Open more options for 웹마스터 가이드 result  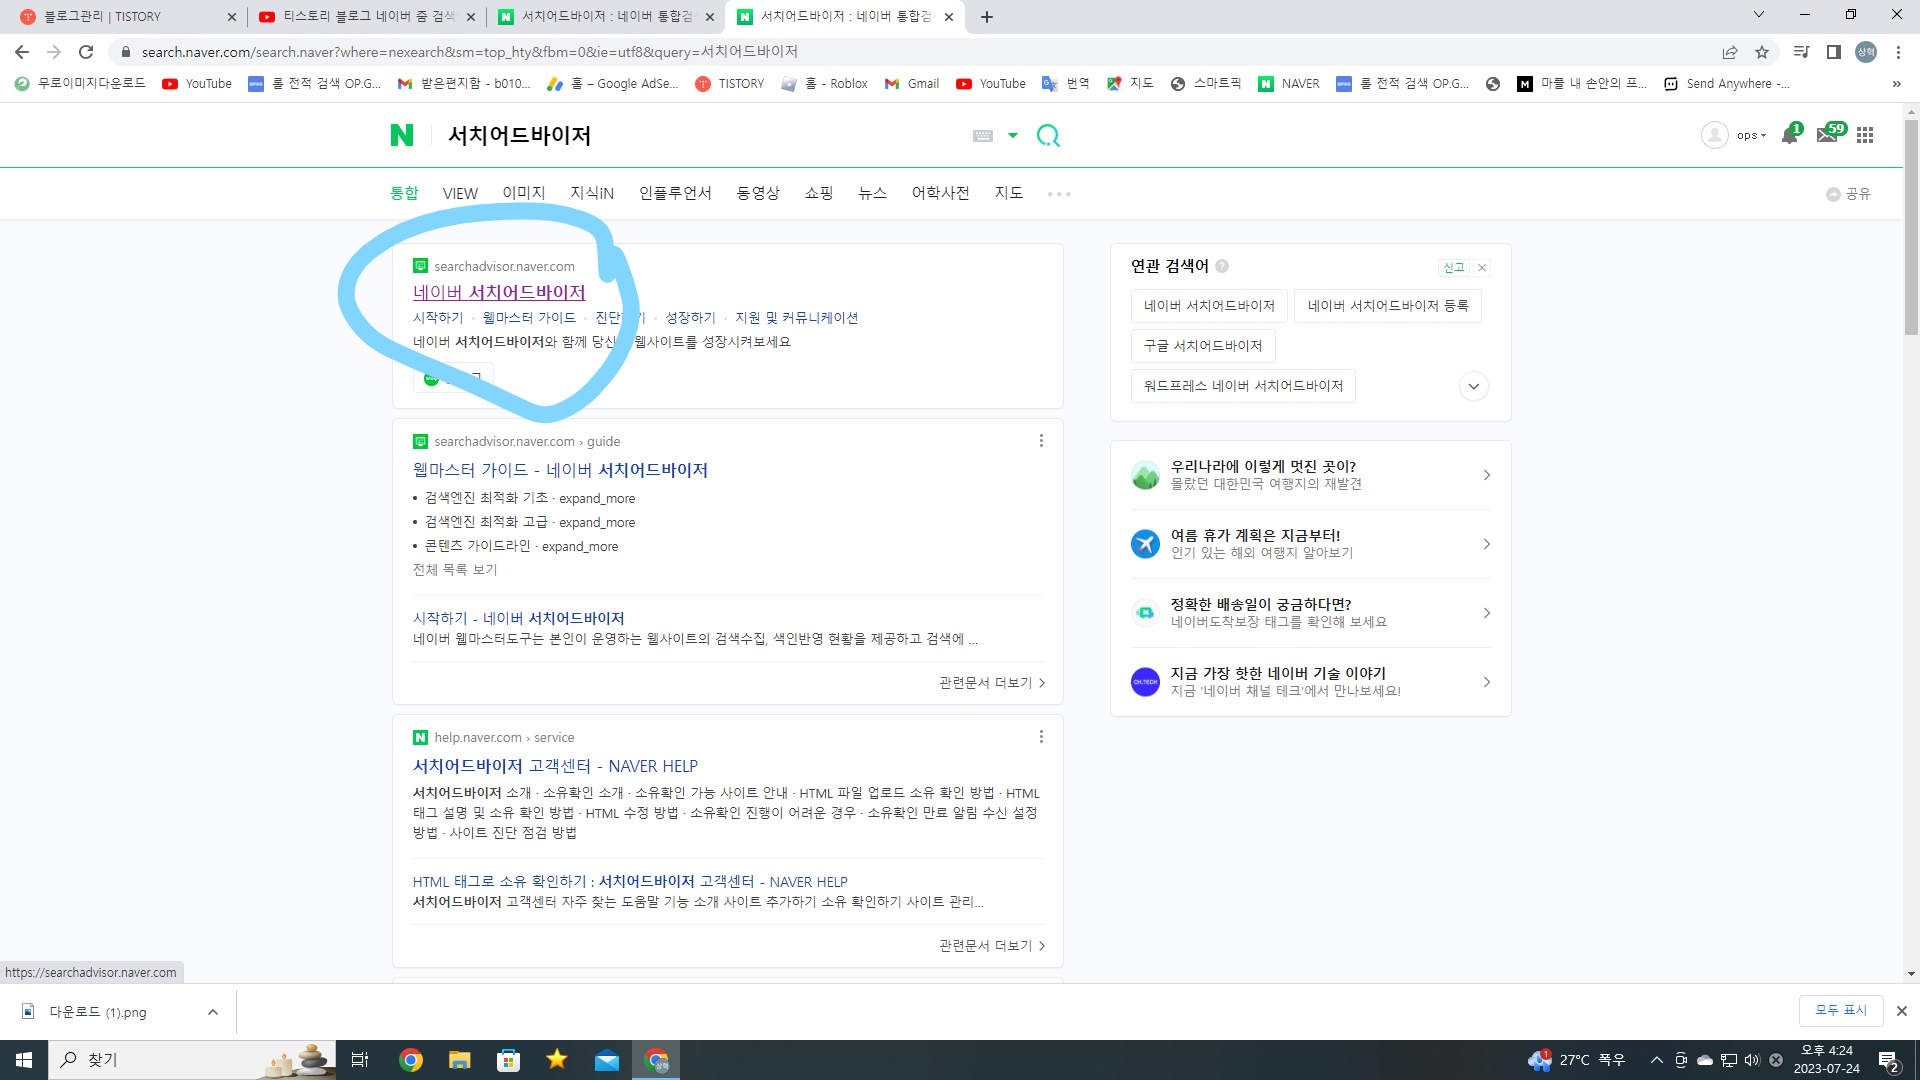(x=1041, y=441)
